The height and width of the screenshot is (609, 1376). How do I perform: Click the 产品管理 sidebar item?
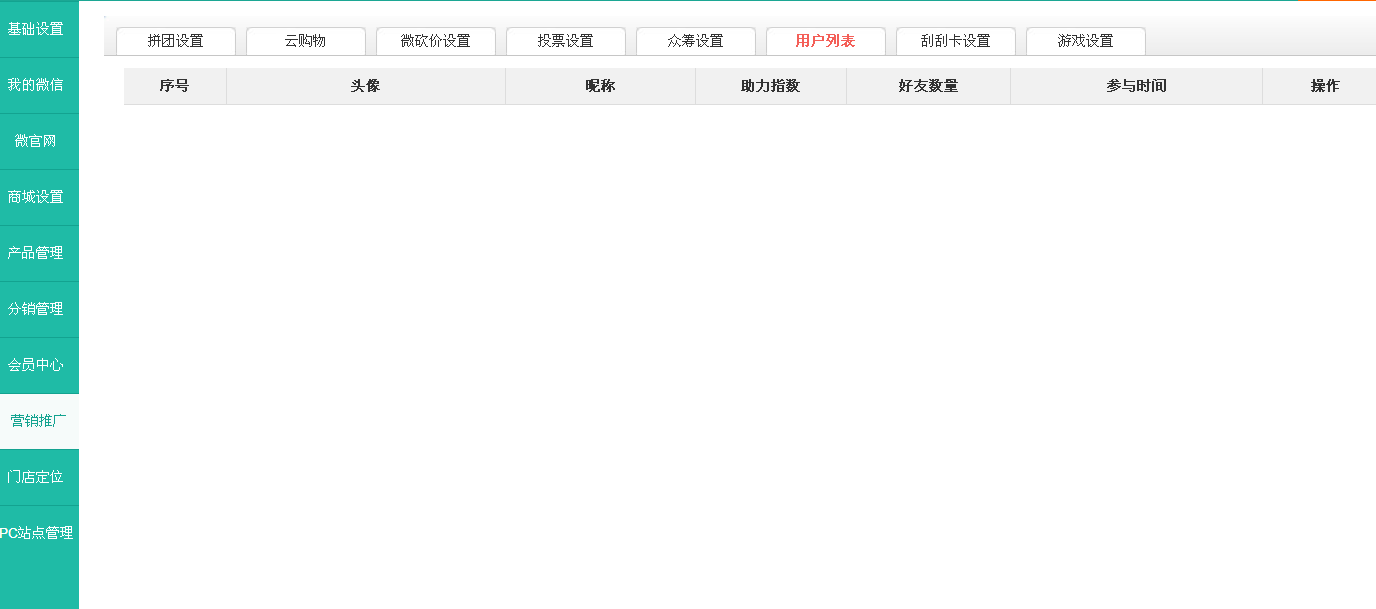(36, 253)
